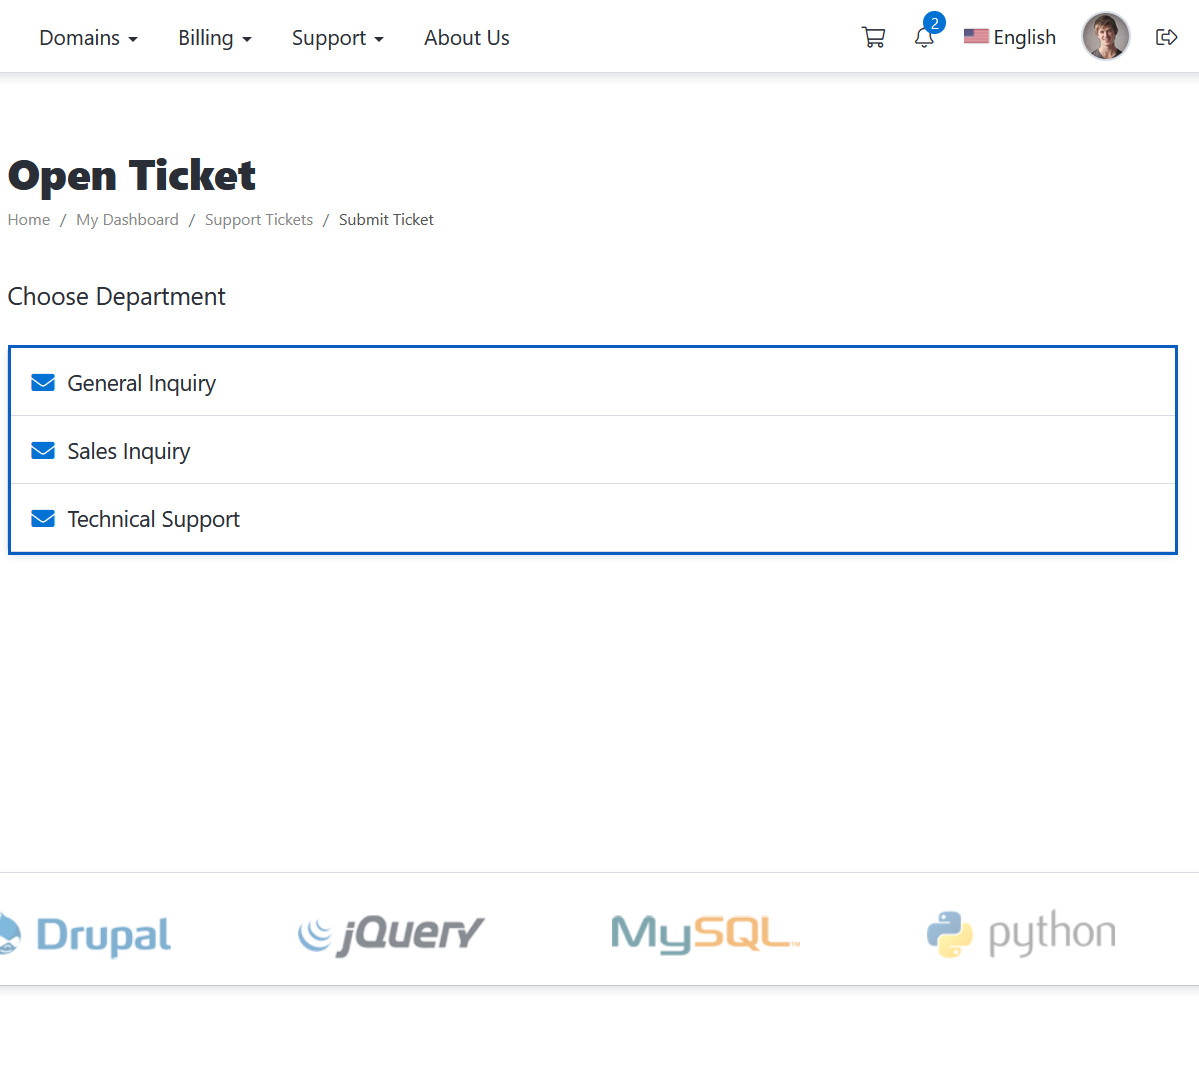Go to the Home breadcrumb link
This screenshot has height=1080, width=1199.
pos(29,220)
